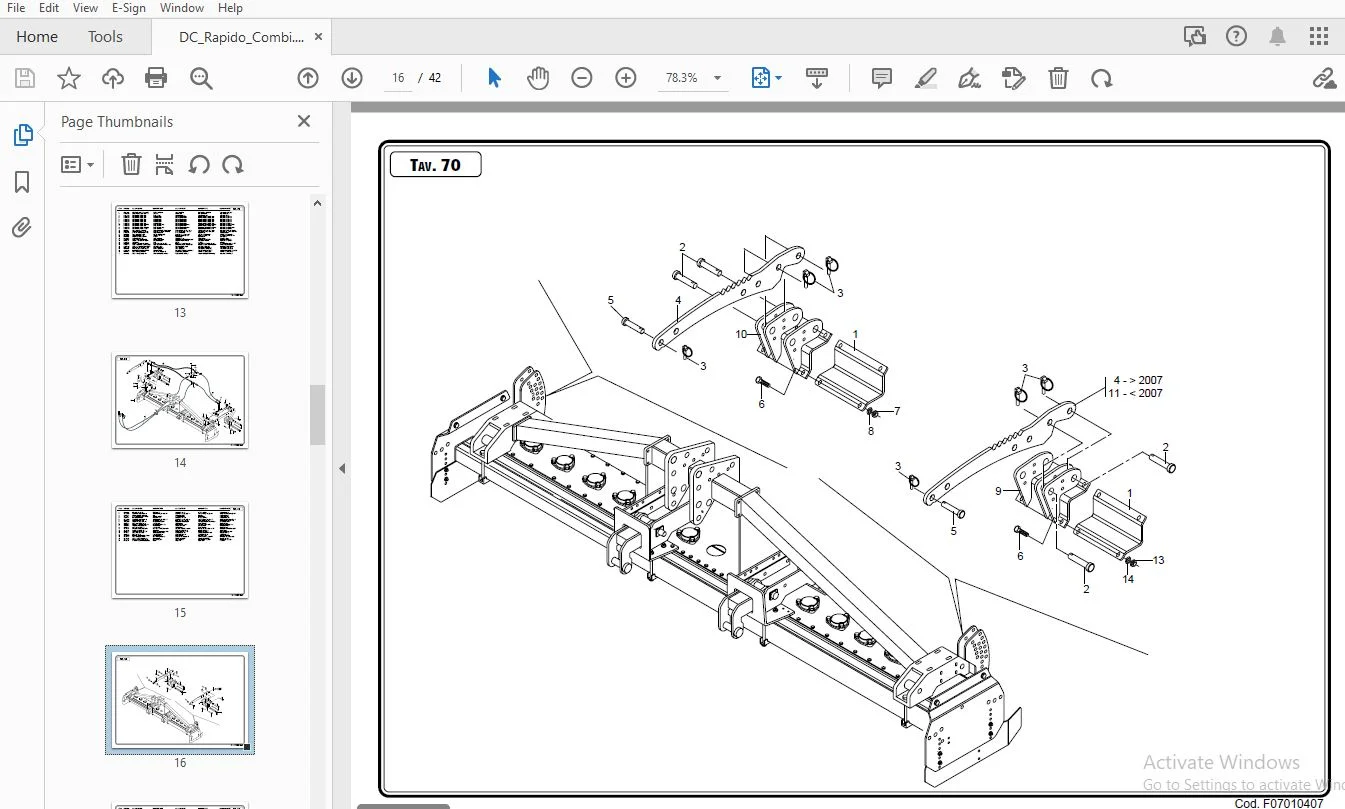Screen dimensions: 1345x809
Task: Select page 15 thumbnail
Action: click(180, 550)
